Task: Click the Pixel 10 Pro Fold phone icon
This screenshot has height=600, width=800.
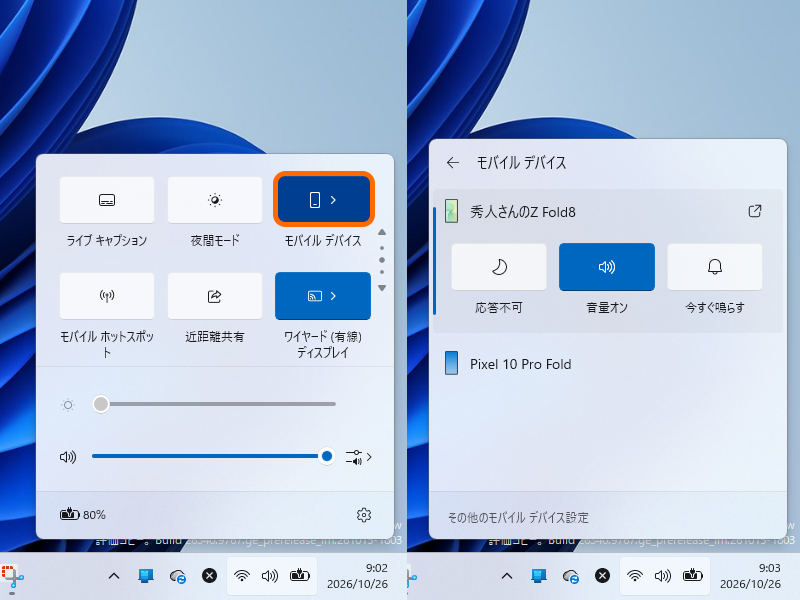Action: (451, 363)
